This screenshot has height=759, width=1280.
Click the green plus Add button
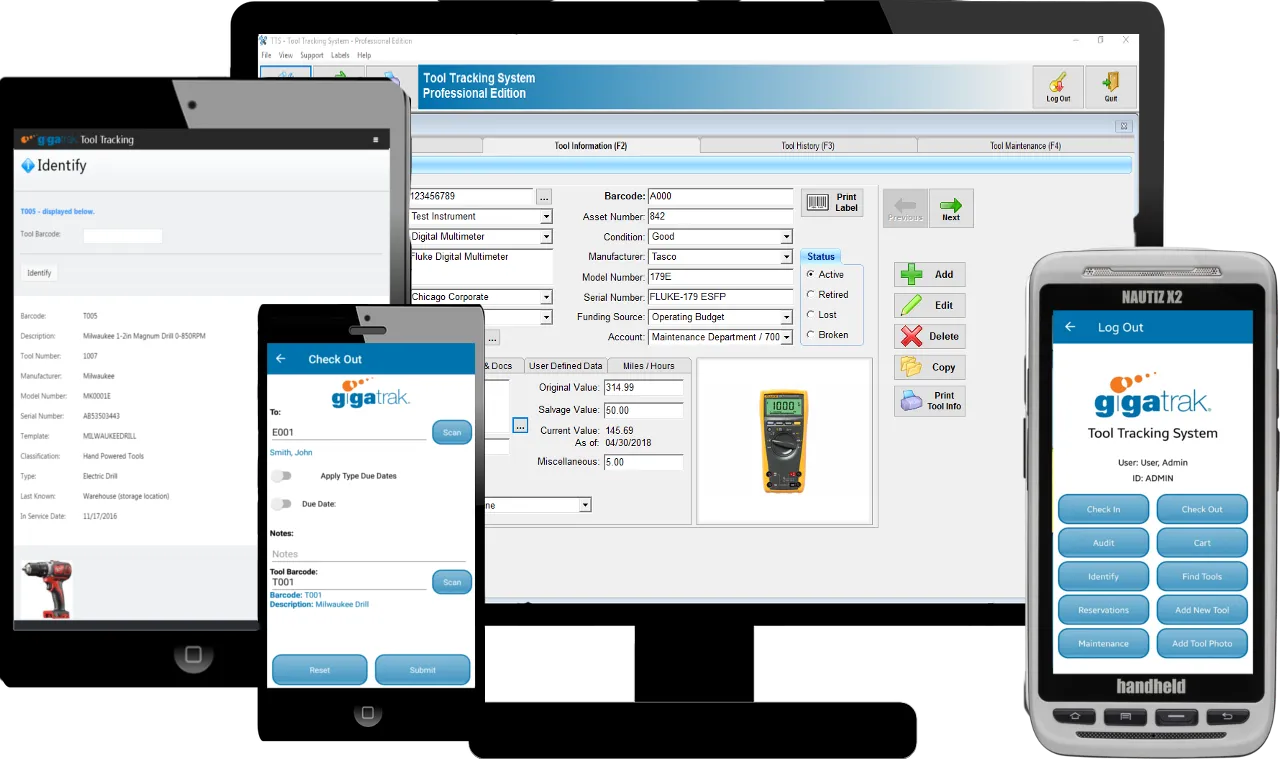pos(929,274)
